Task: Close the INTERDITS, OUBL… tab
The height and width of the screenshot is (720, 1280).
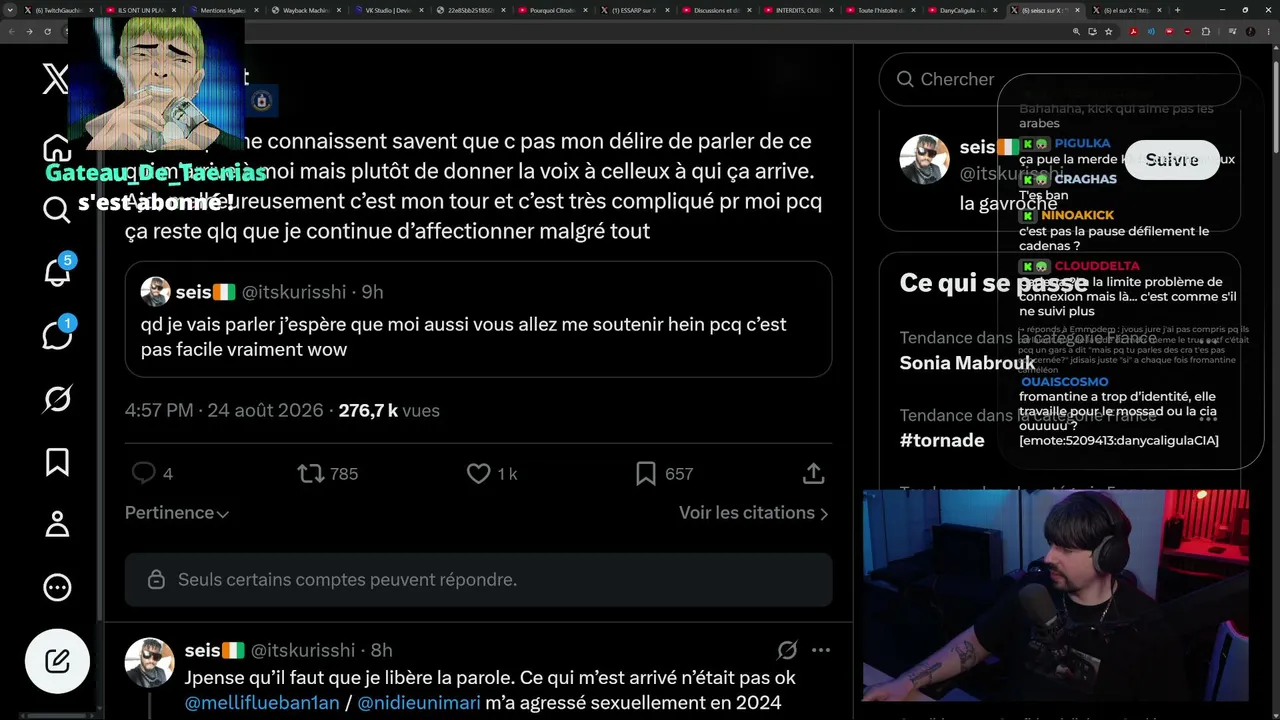Action: [830, 10]
